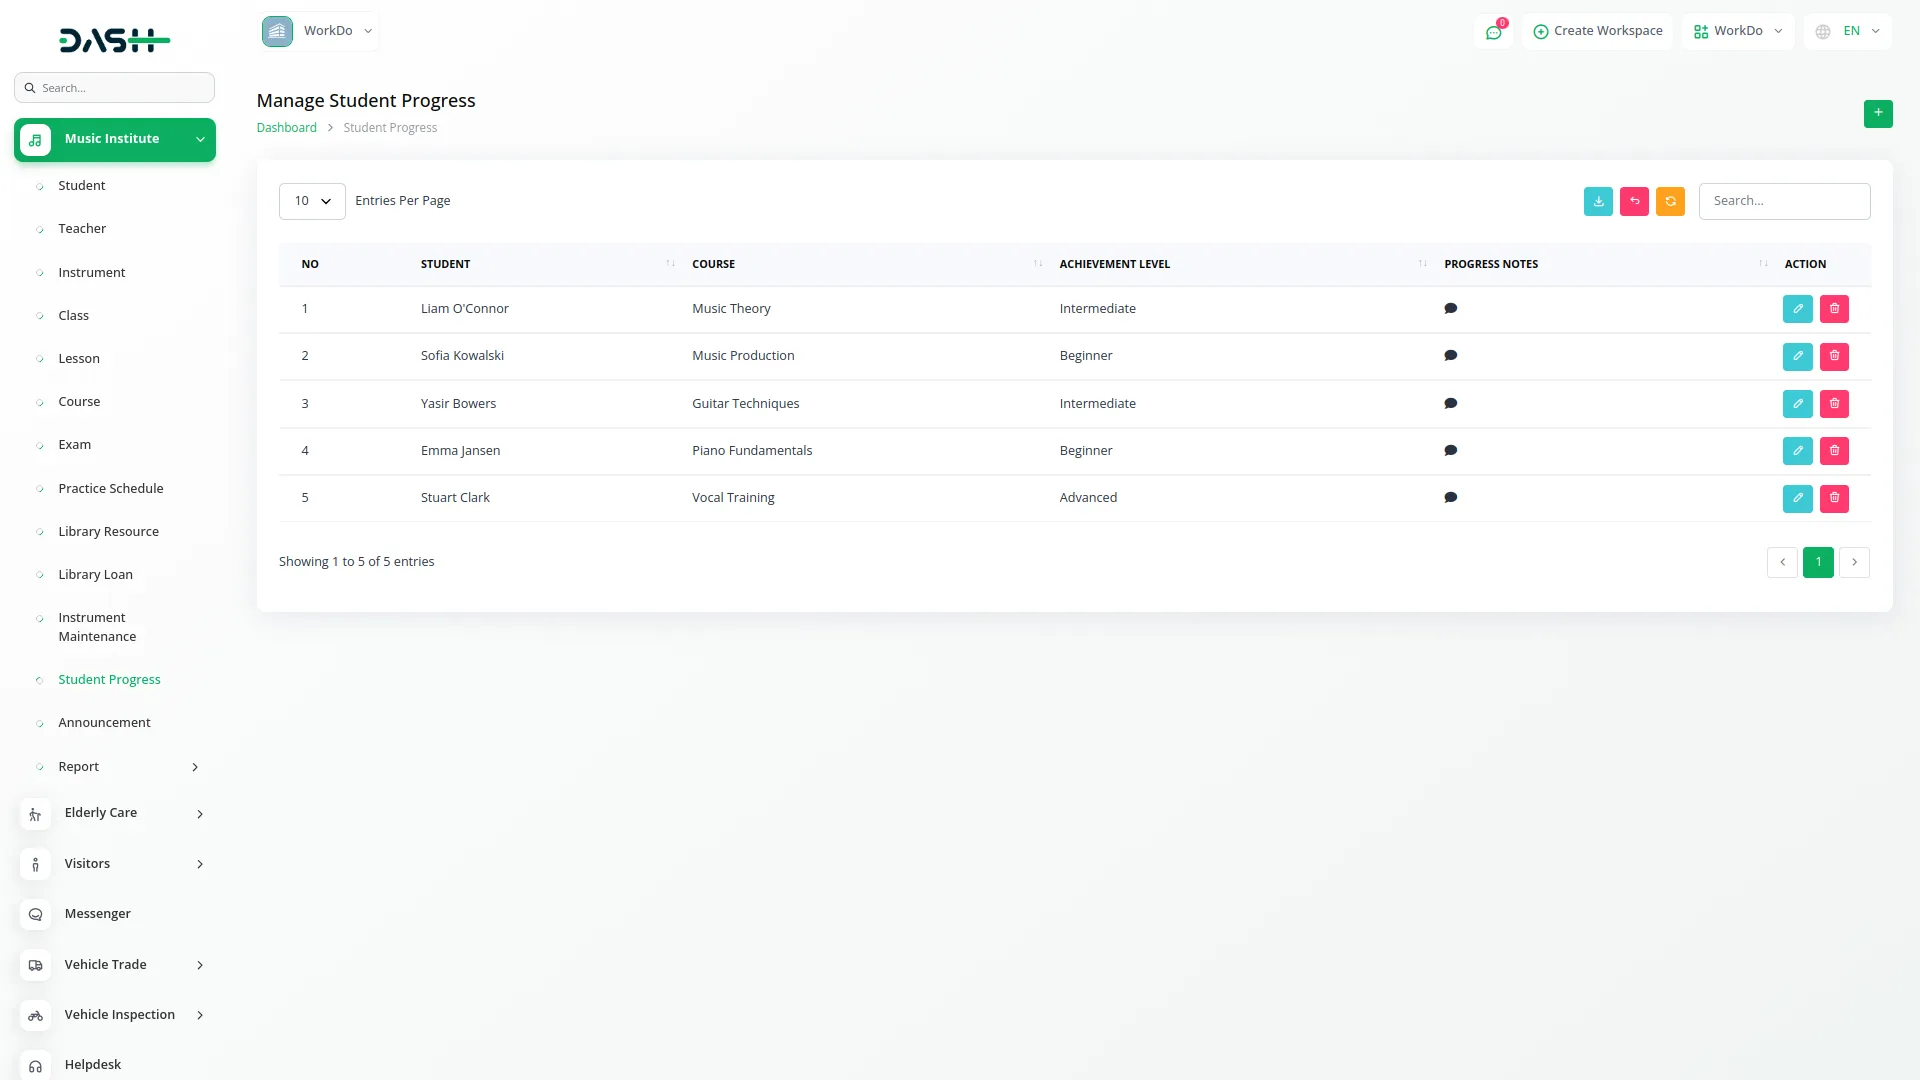Click the Create Workspace button
Viewport: 1920px width, 1080px height.
(x=1597, y=31)
